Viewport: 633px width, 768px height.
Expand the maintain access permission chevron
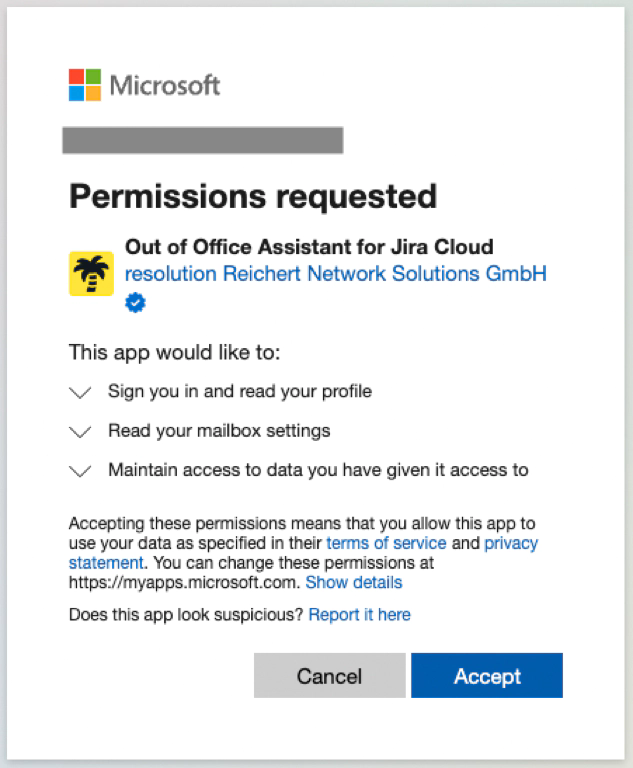[80, 471]
